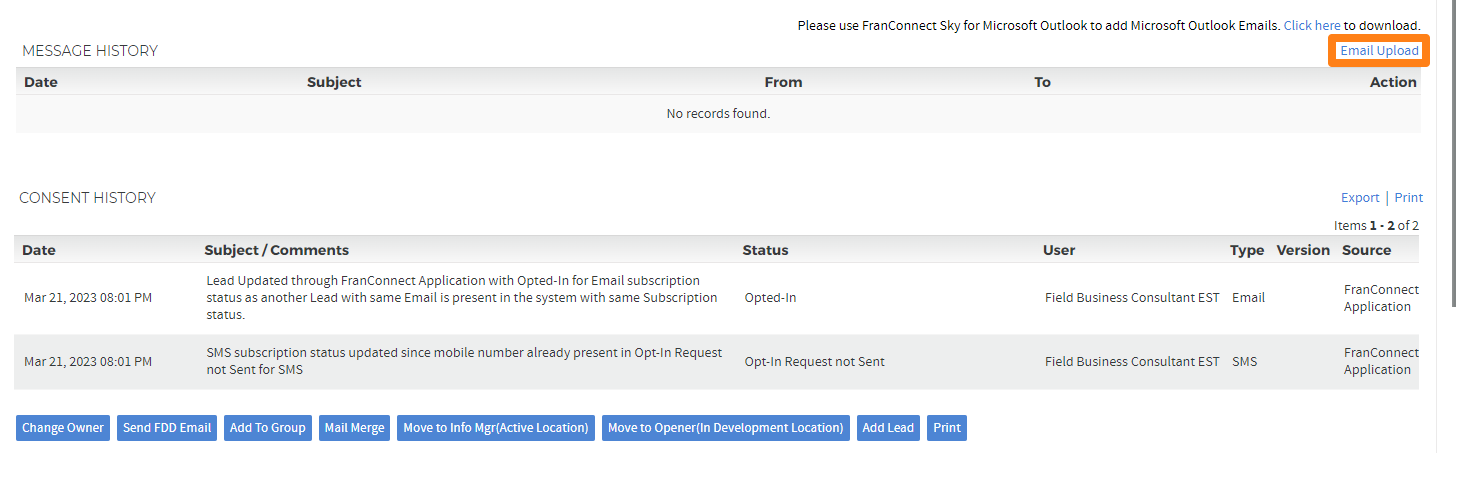Select the From column header
The width and height of the screenshot is (1460, 498).
[x=783, y=82]
